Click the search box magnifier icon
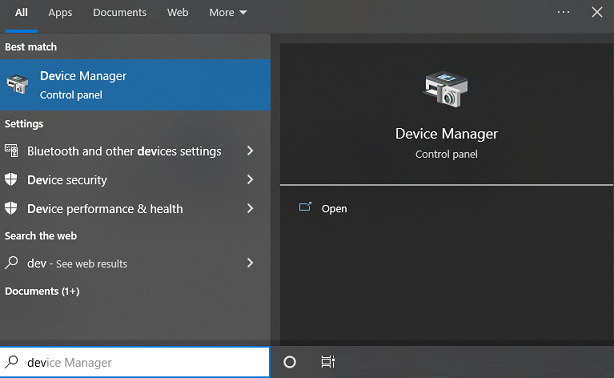Viewport: 614px width, 378px height. (x=12, y=362)
